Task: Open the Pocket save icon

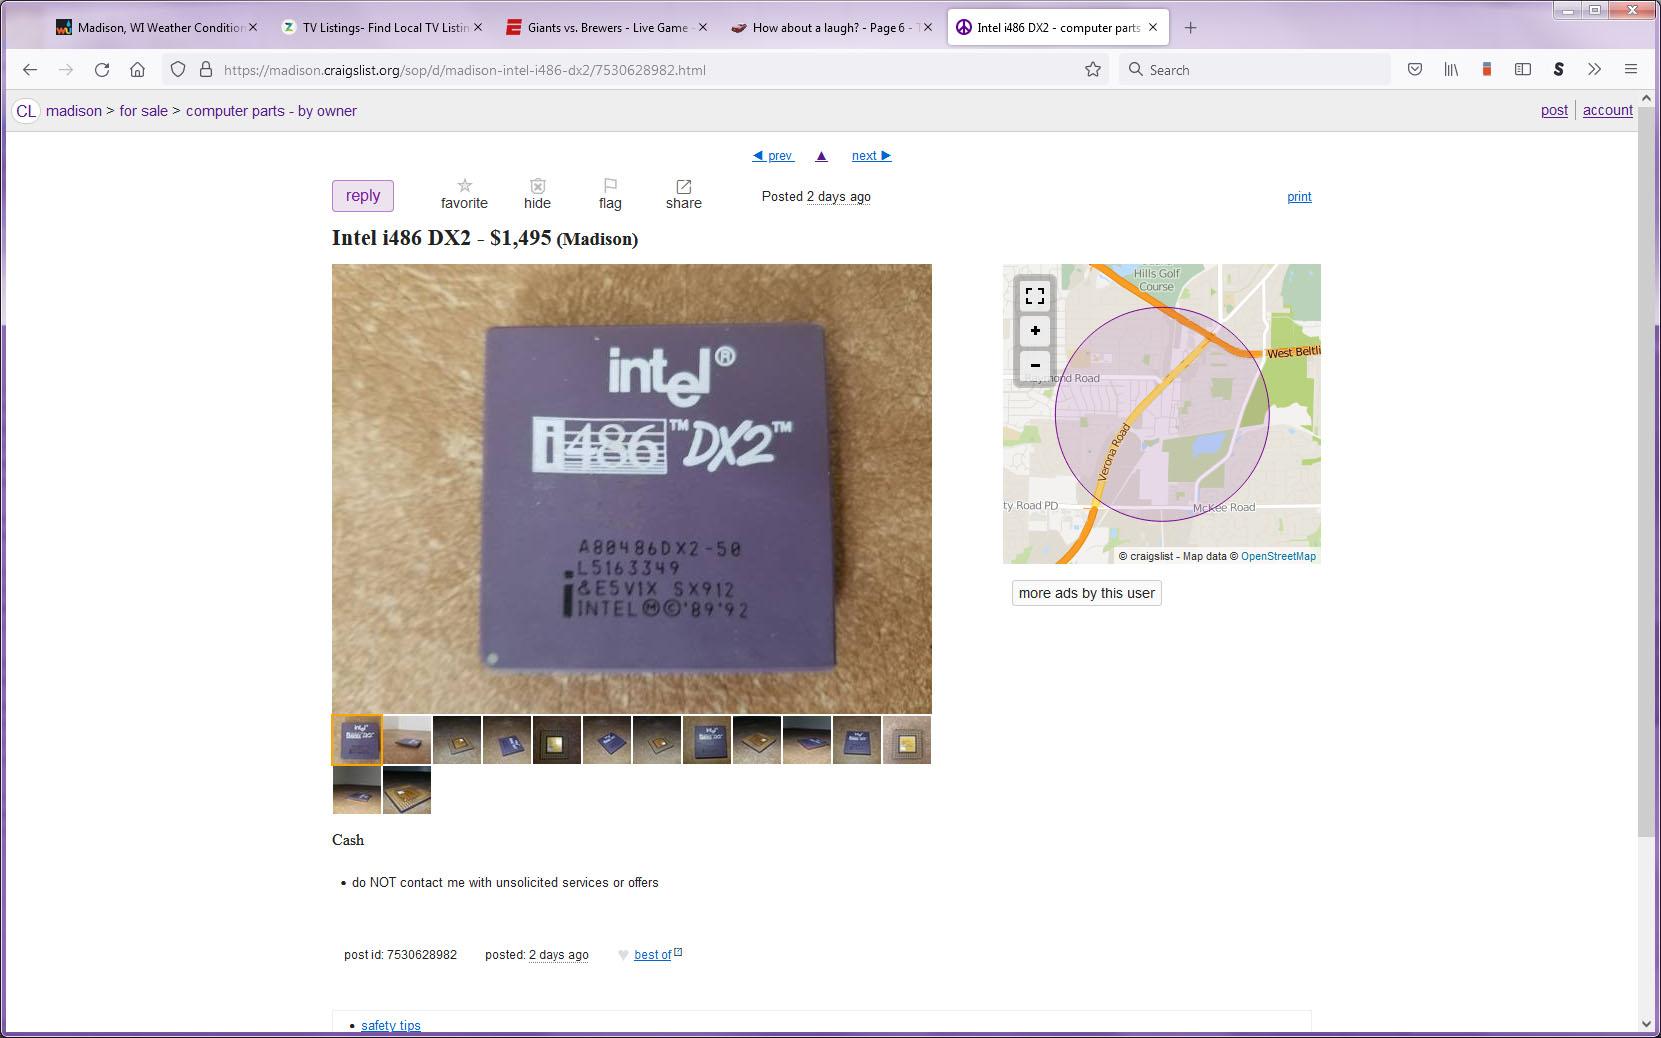Action: [1415, 70]
